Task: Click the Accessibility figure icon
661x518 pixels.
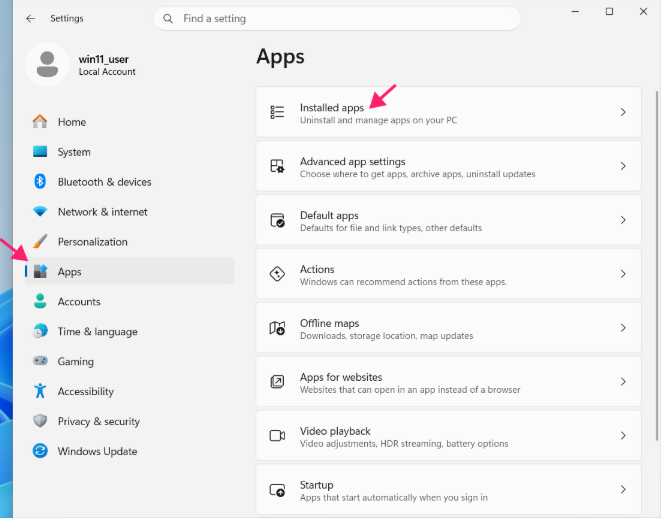Action: click(x=40, y=391)
